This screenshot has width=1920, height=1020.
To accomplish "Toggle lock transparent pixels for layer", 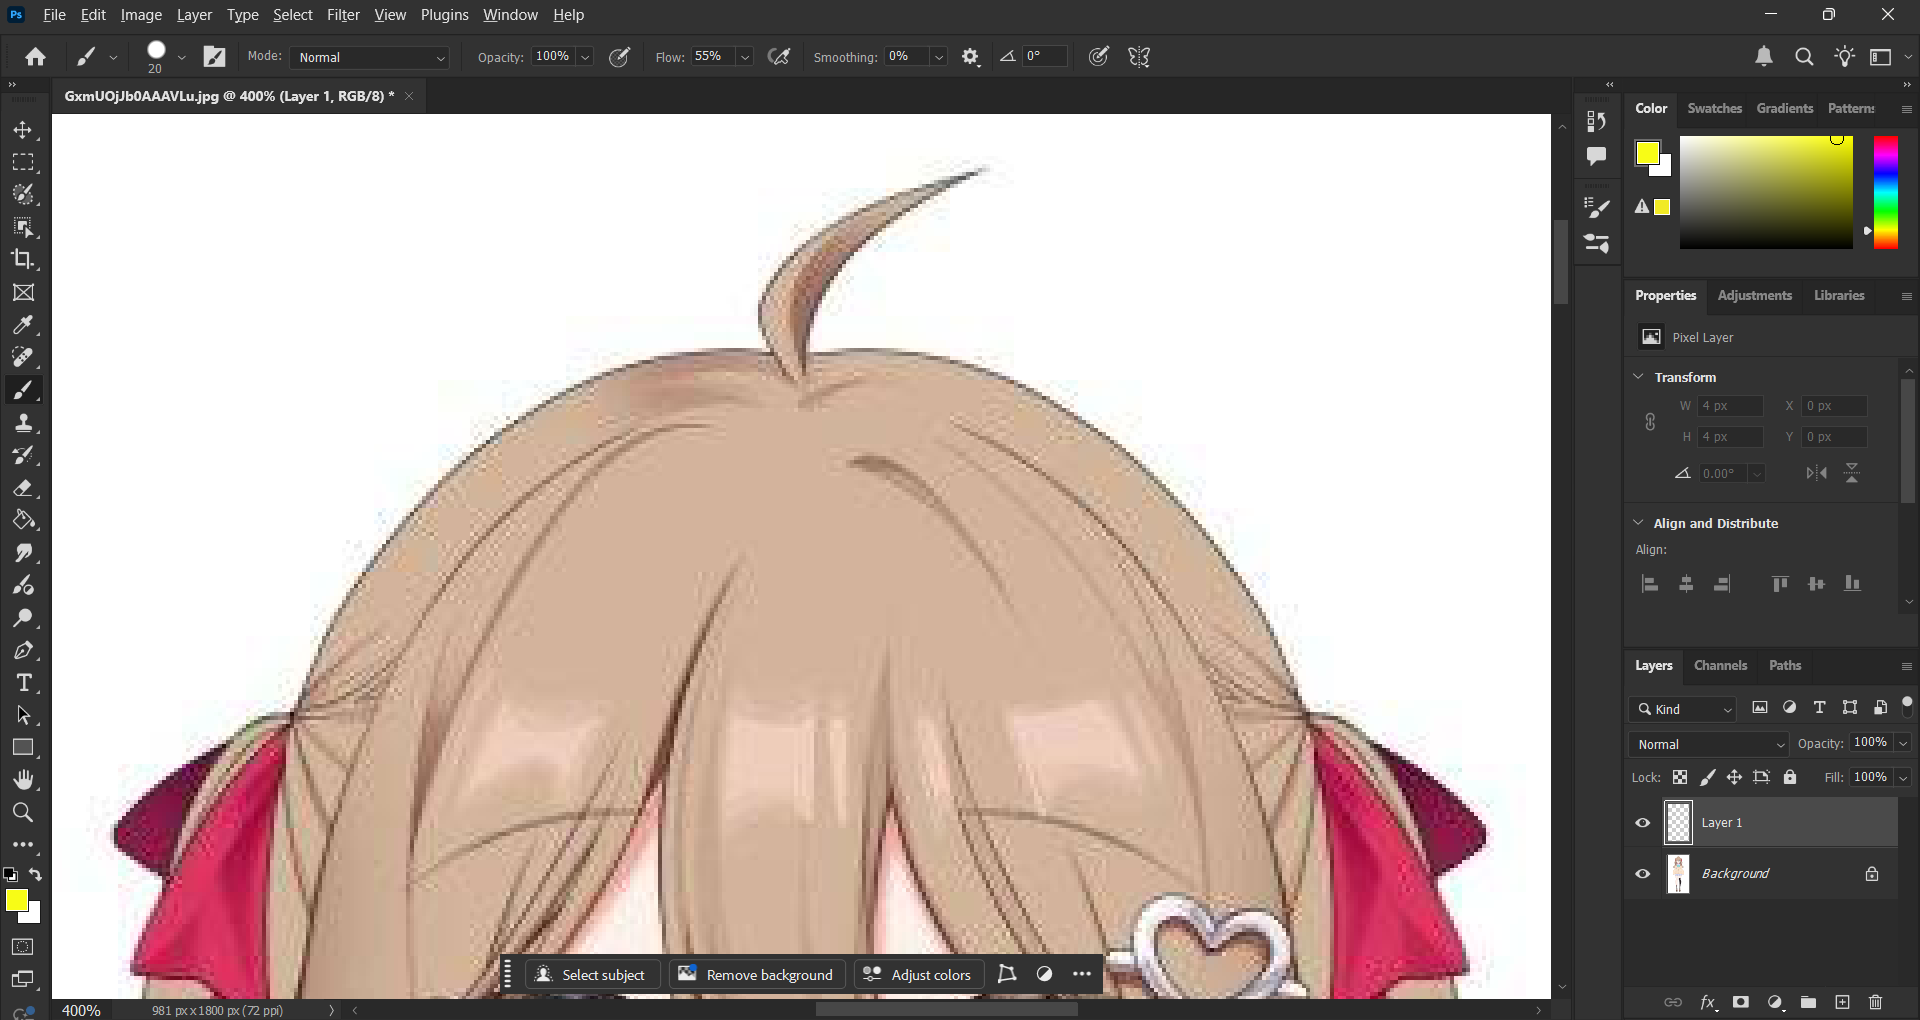I will pos(1680,777).
